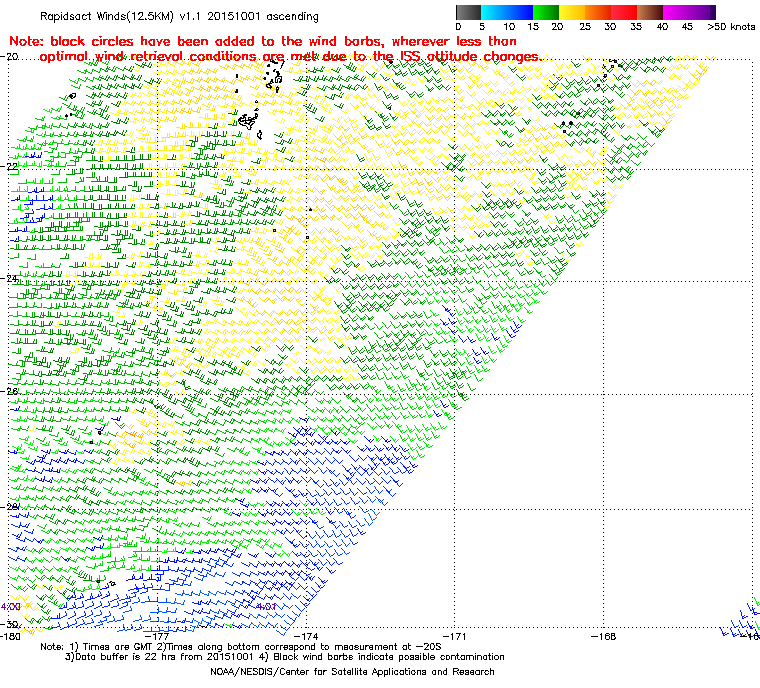Viewport: 760px width, 688px height.
Task: Click the green 15-20 knots color segment
Action: pyautogui.click(x=546, y=12)
